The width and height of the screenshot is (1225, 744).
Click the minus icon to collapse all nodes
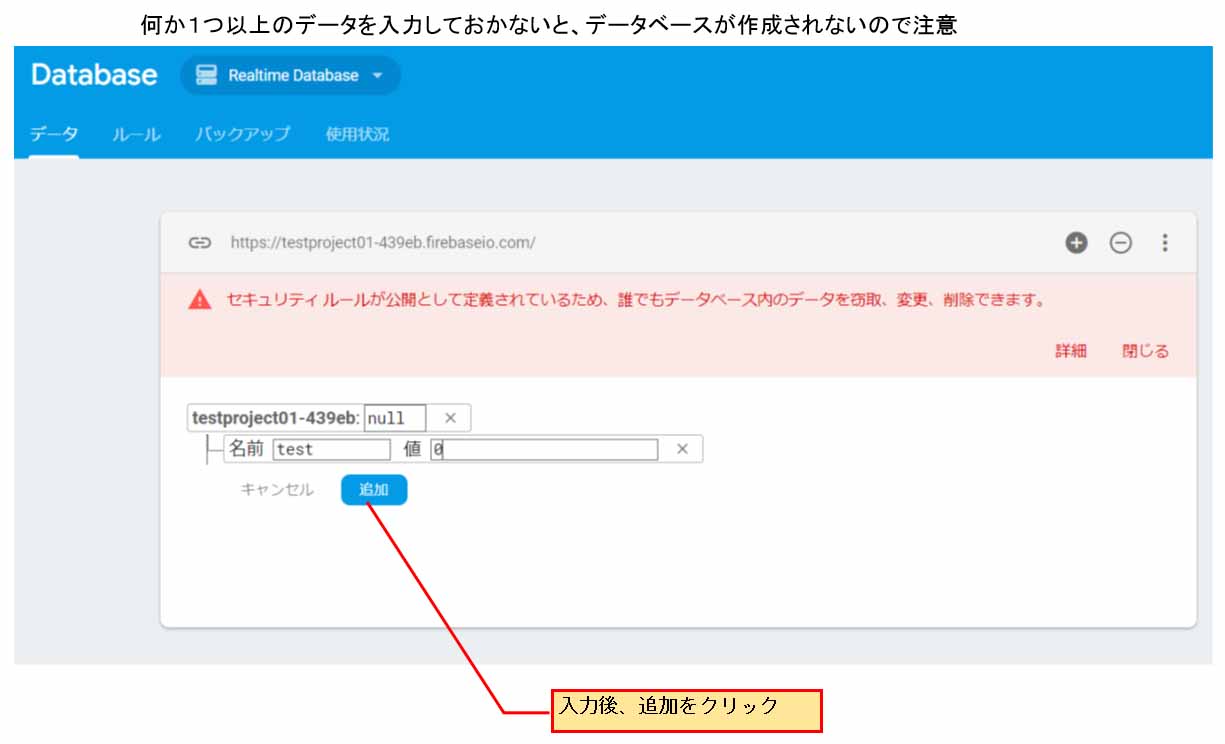point(1121,243)
